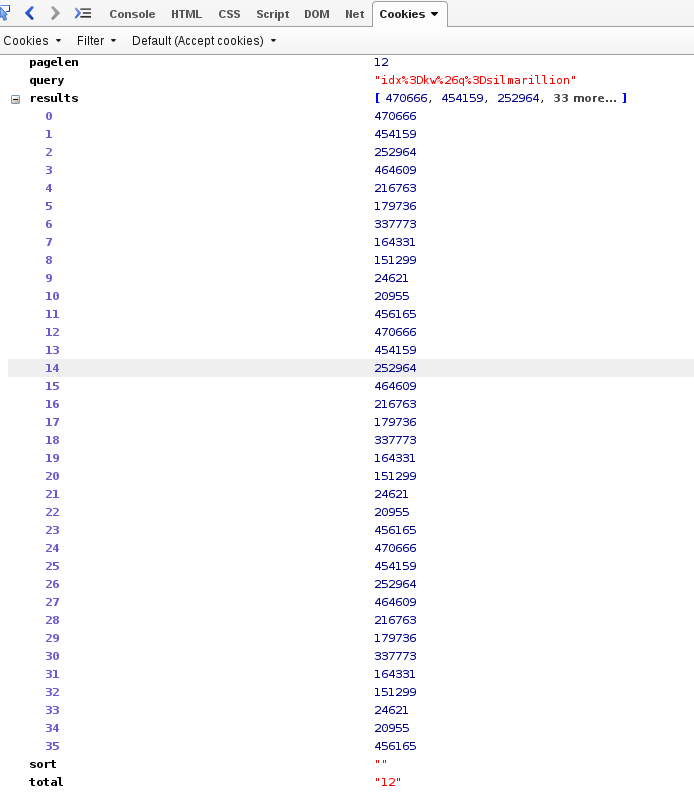Switch to the HTML tab
This screenshot has width=694, height=794.
click(186, 14)
